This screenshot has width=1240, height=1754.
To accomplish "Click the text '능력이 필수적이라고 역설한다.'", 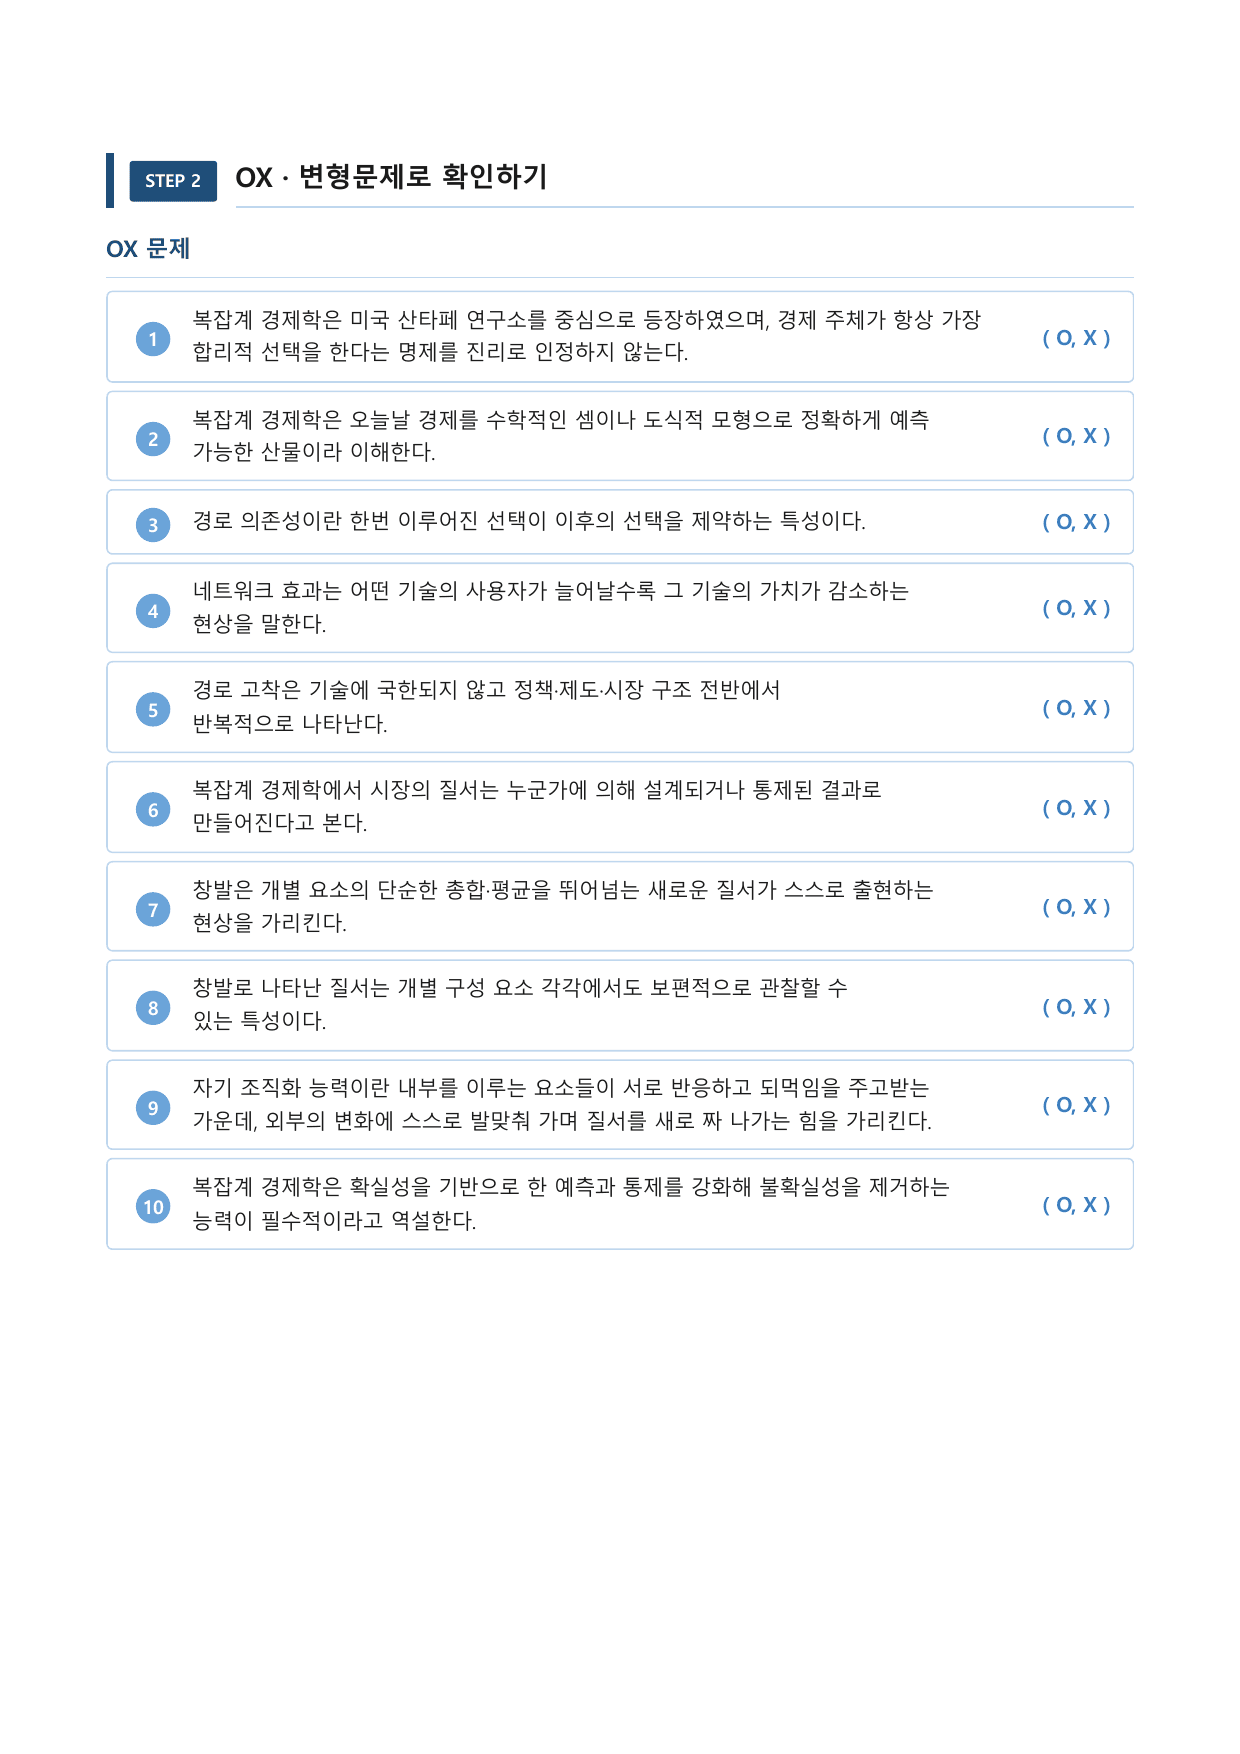I will click(334, 1221).
